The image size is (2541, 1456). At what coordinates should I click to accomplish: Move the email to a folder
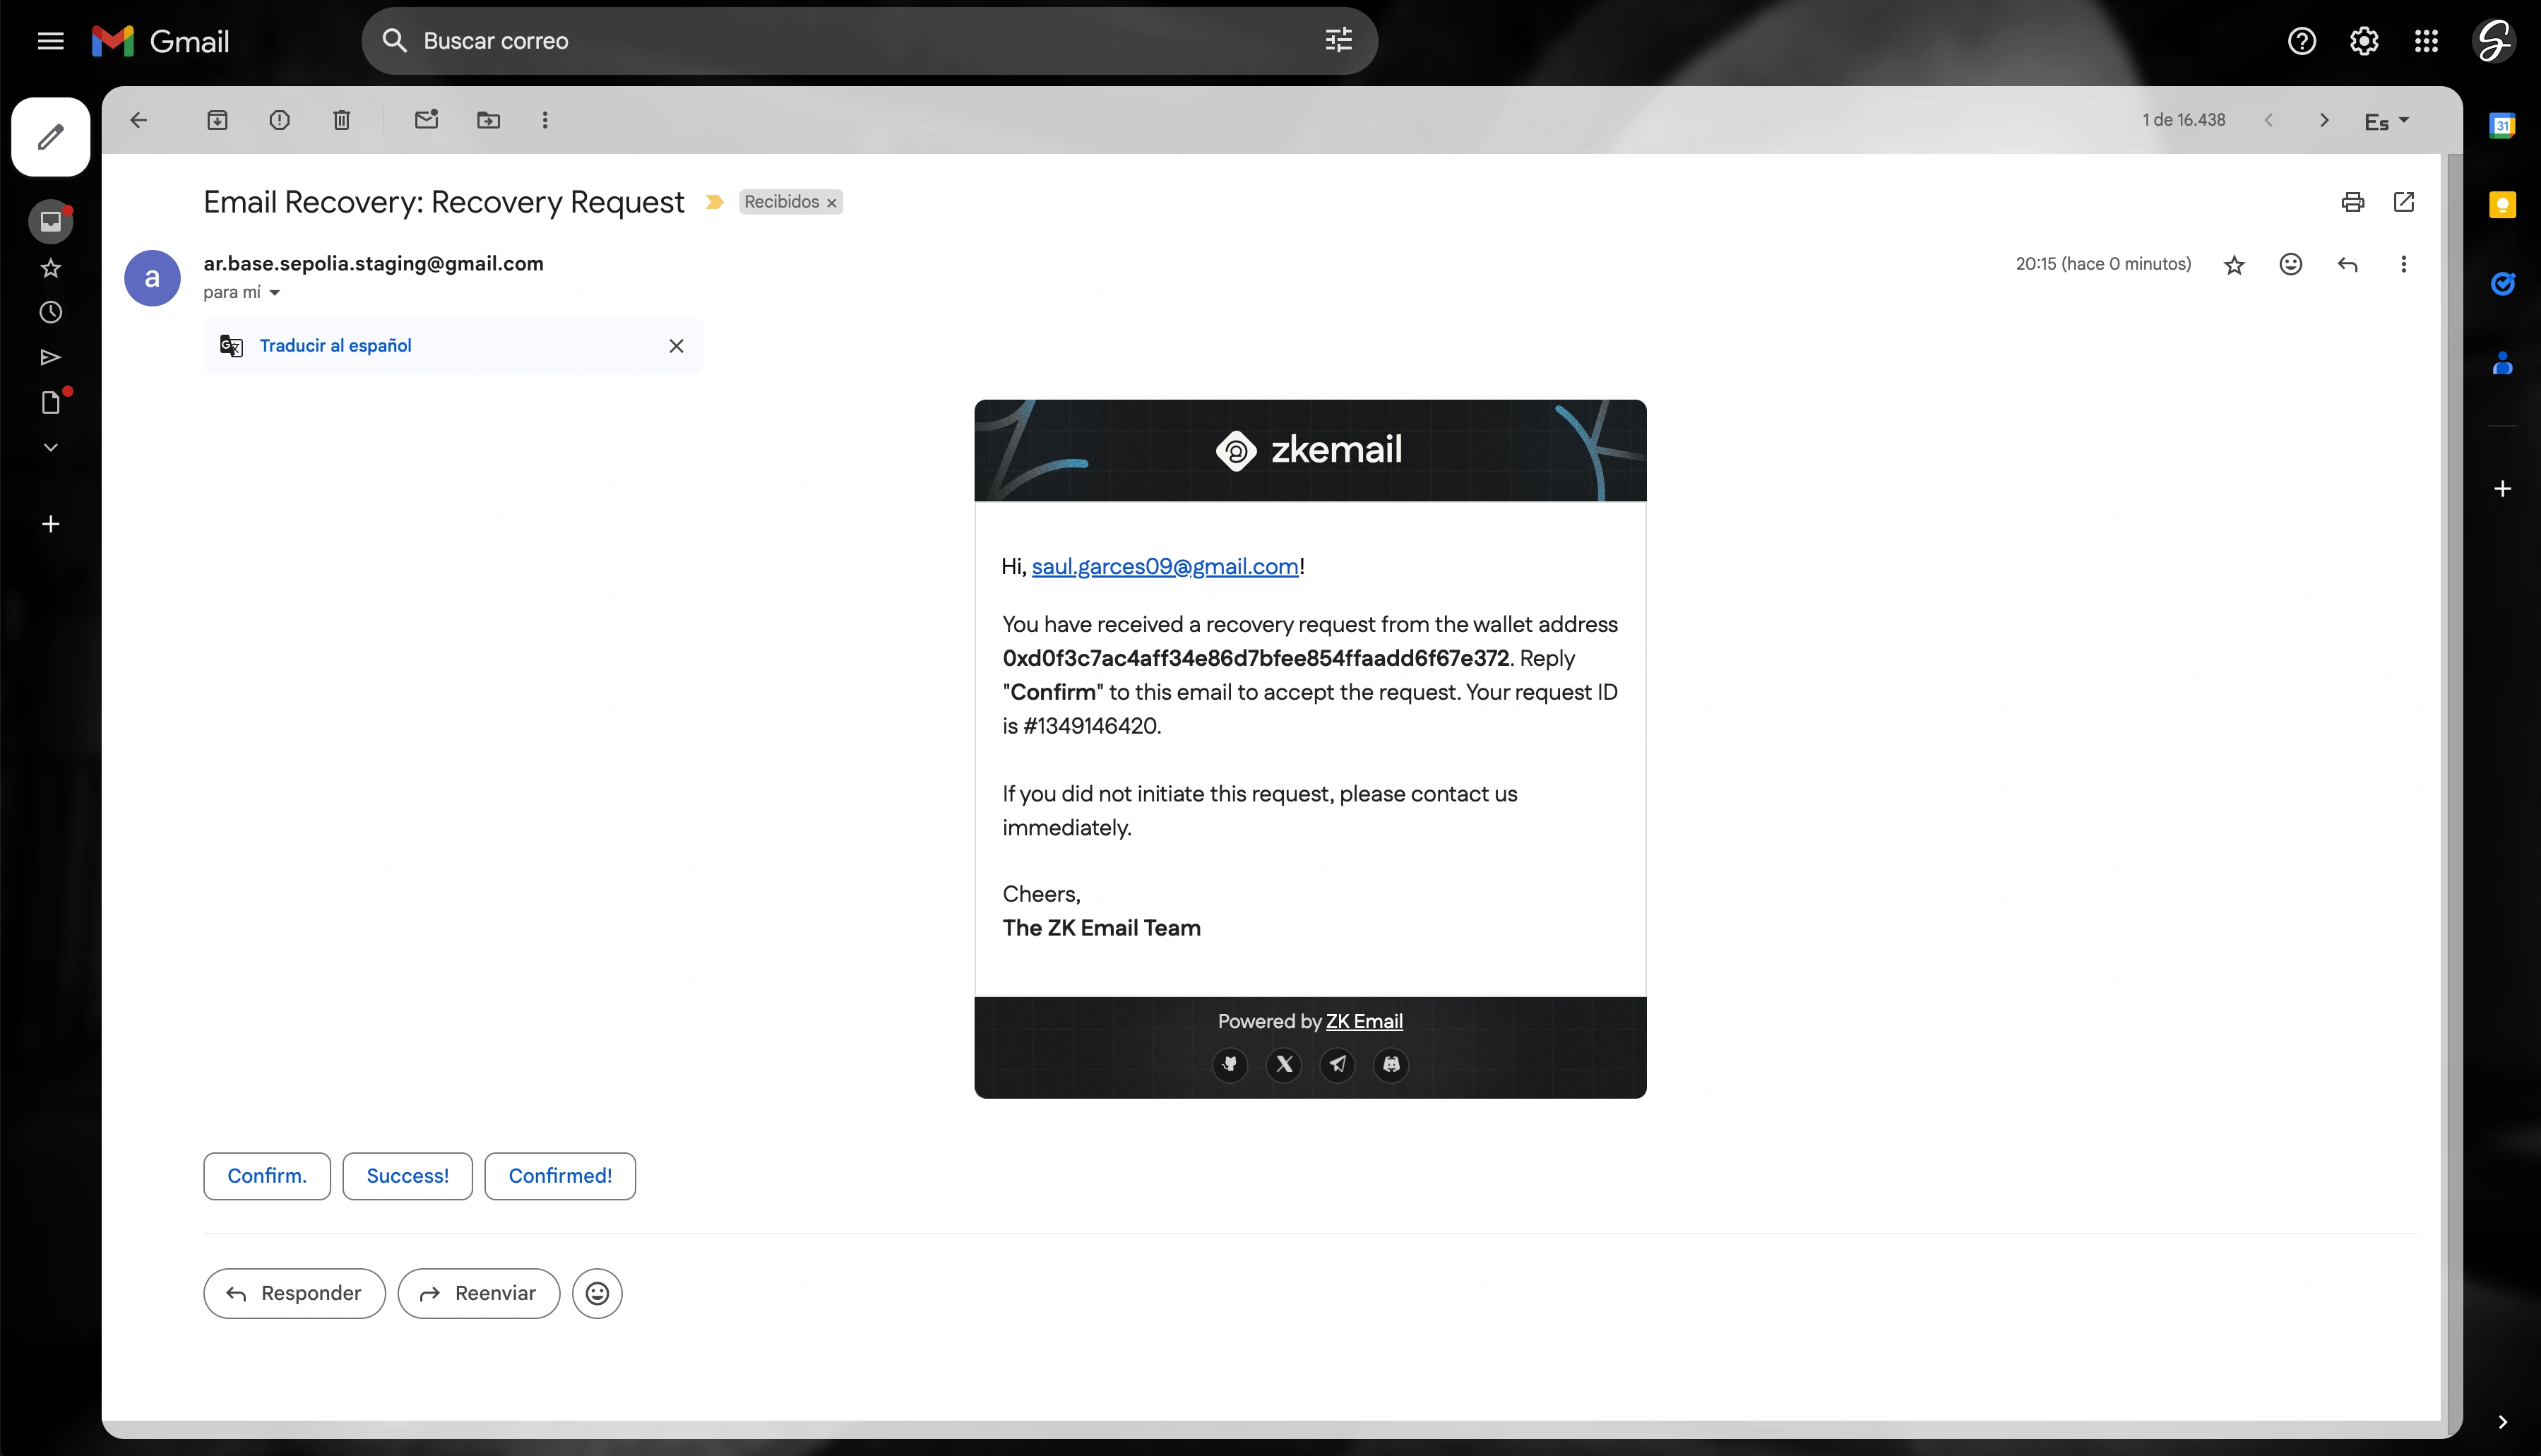point(488,120)
